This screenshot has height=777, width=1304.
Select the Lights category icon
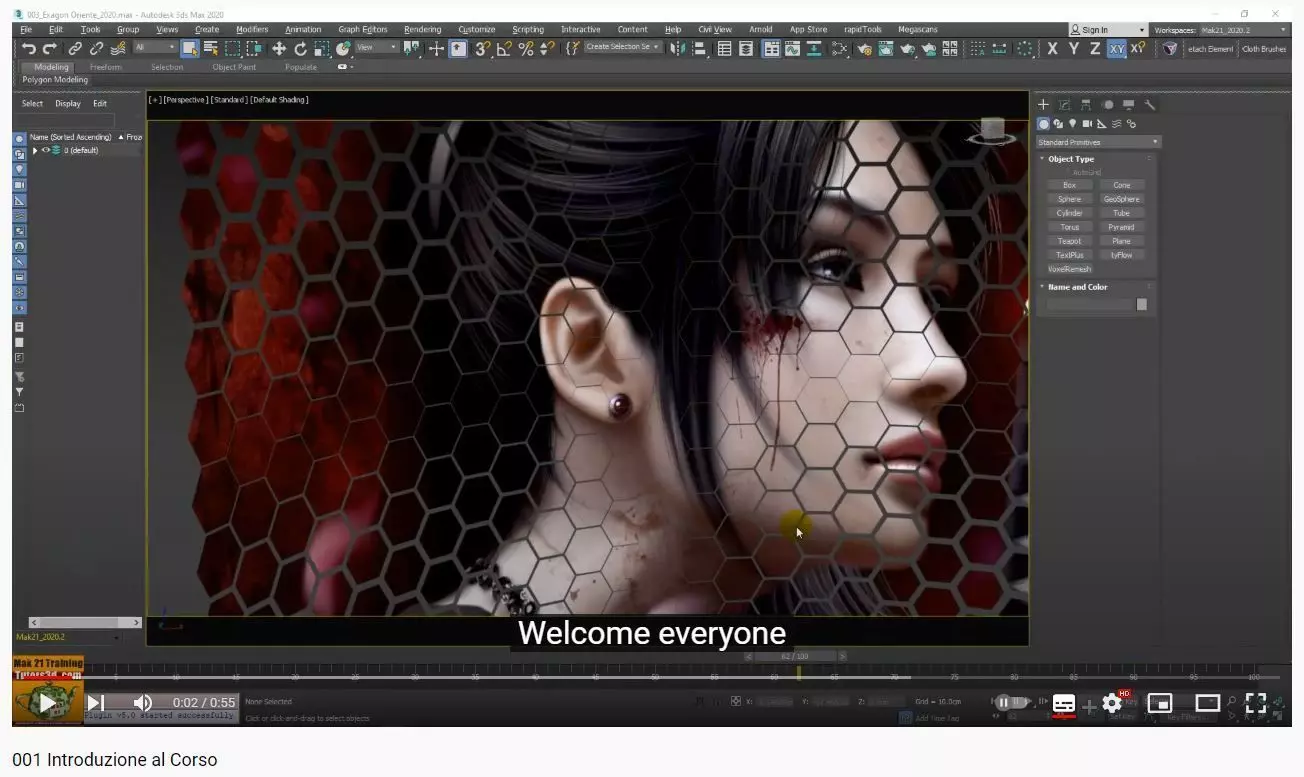pyautogui.click(x=1073, y=124)
